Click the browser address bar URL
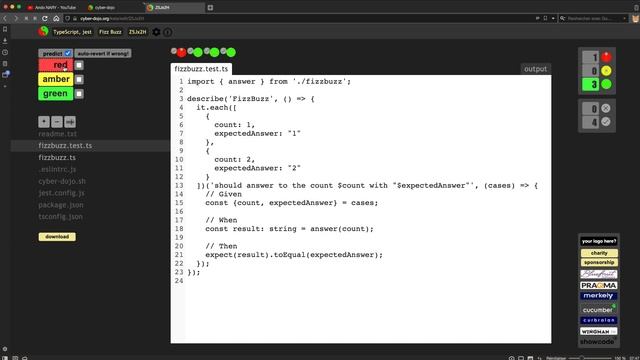The width and height of the screenshot is (640, 360). click(112, 18)
